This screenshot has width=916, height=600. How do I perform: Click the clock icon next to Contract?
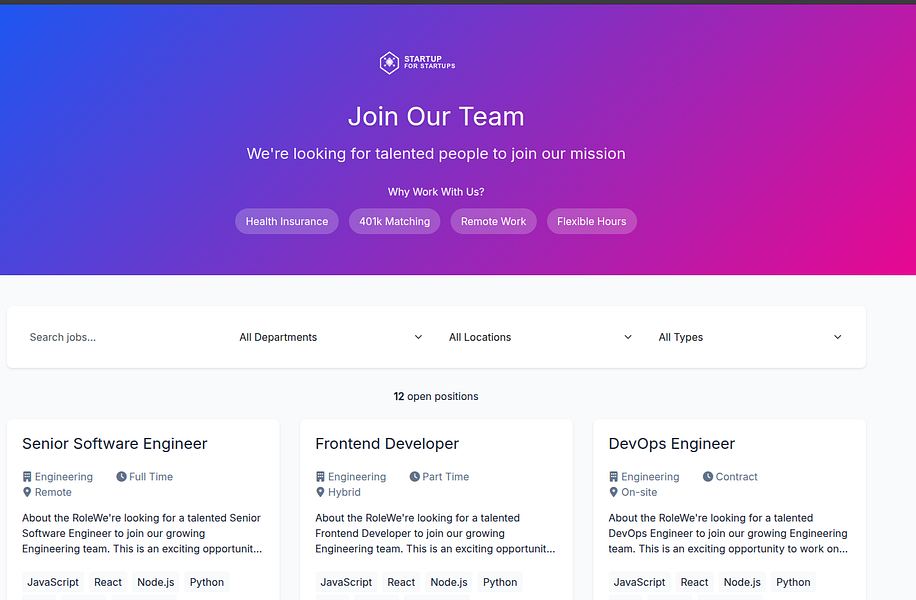(707, 477)
